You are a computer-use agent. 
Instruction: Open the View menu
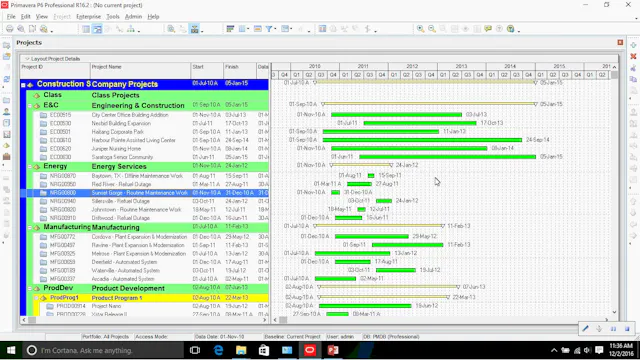click(x=42, y=17)
